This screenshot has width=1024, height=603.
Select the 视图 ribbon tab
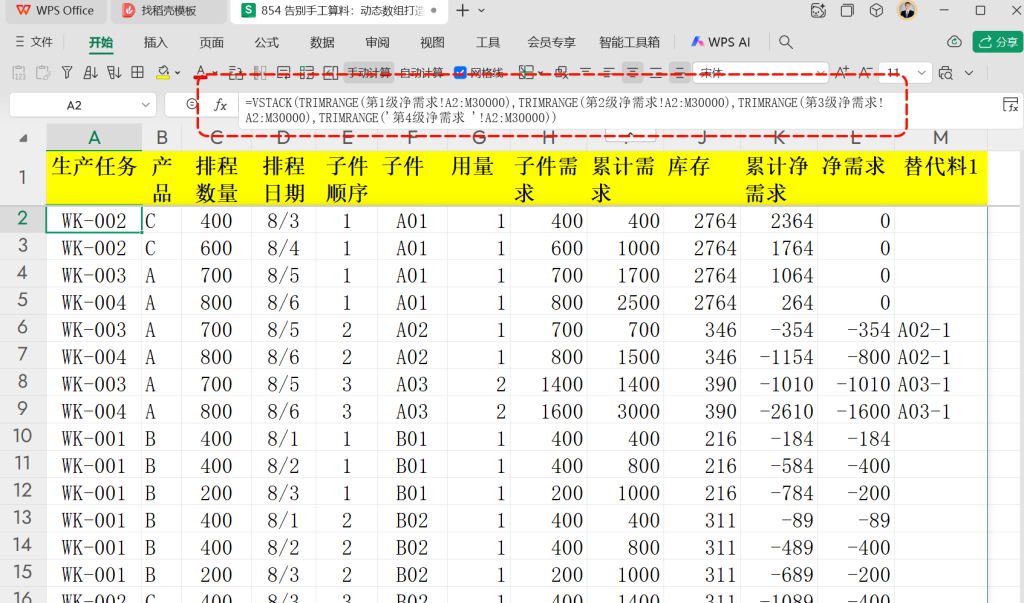[432, 42]
